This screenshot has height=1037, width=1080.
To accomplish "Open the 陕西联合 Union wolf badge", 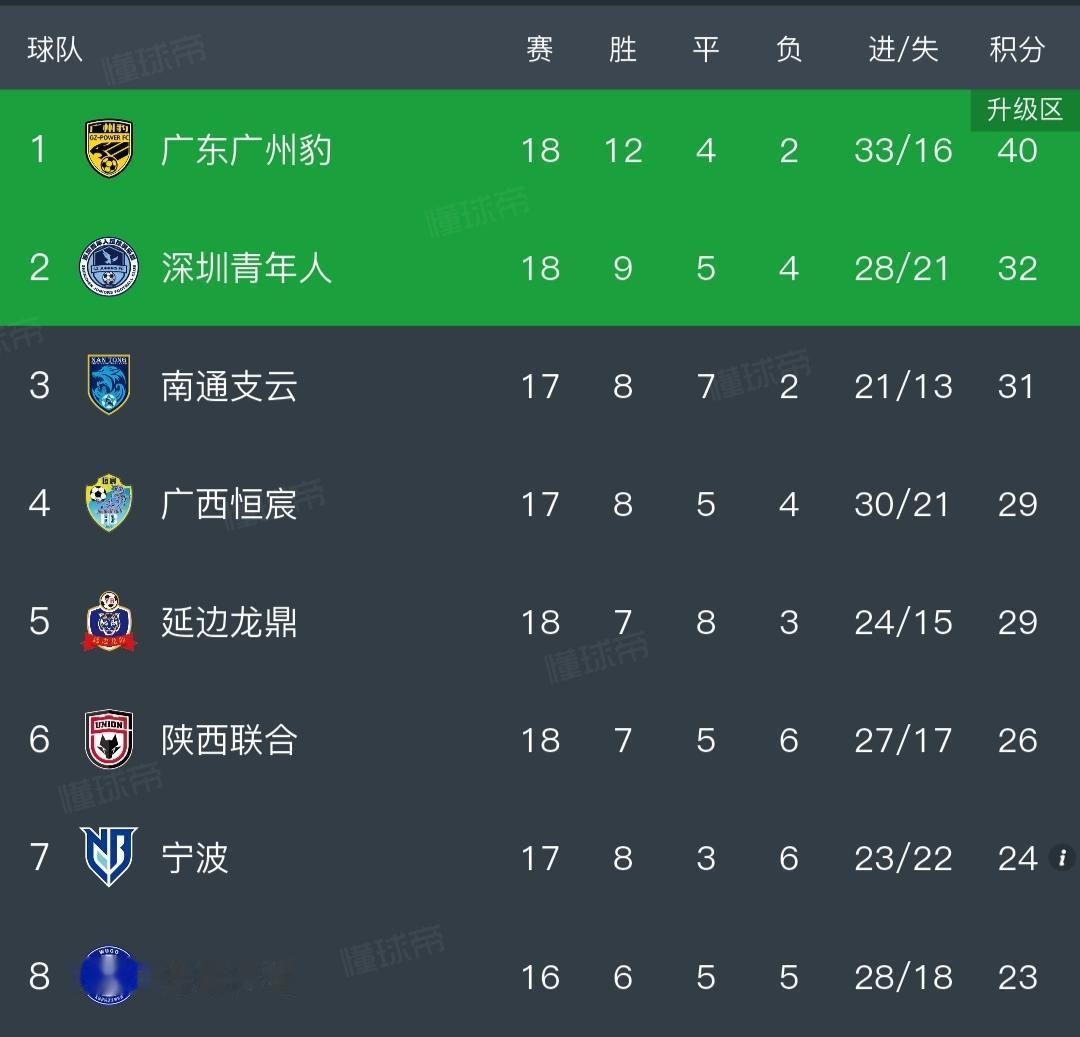I will click(x=109, y=740).
